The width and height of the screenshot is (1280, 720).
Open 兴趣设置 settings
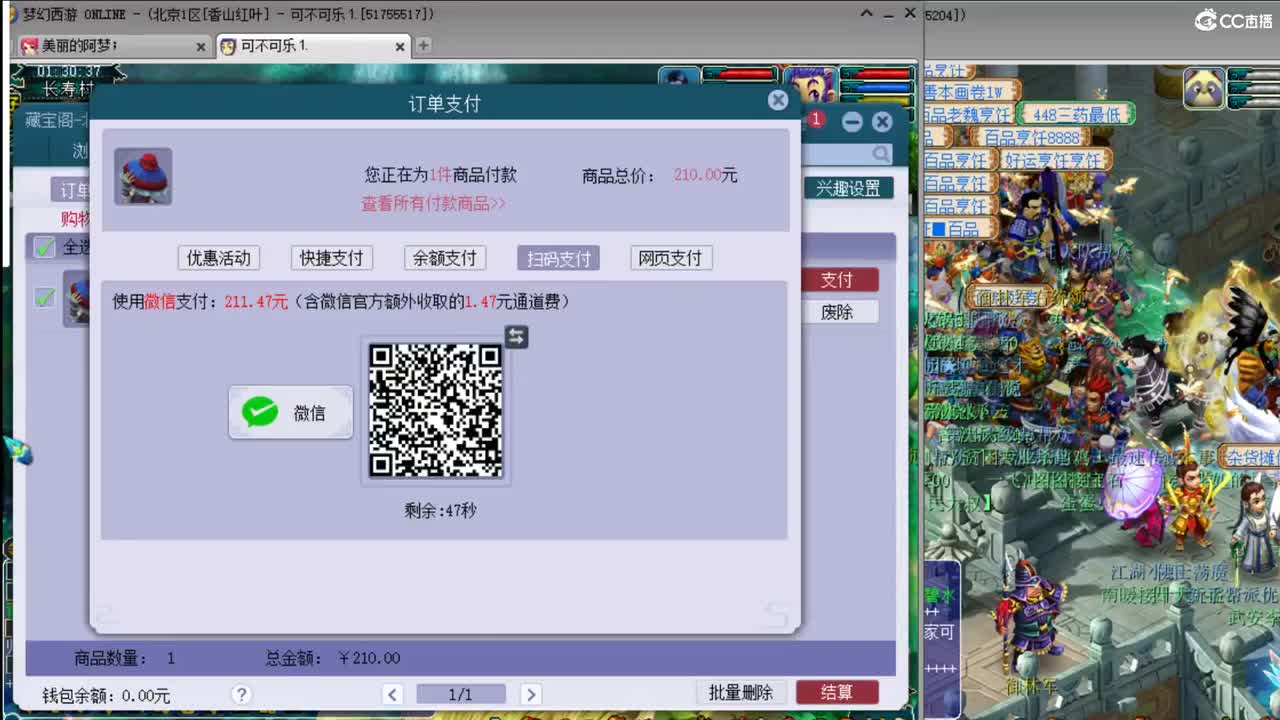(848, 188)
